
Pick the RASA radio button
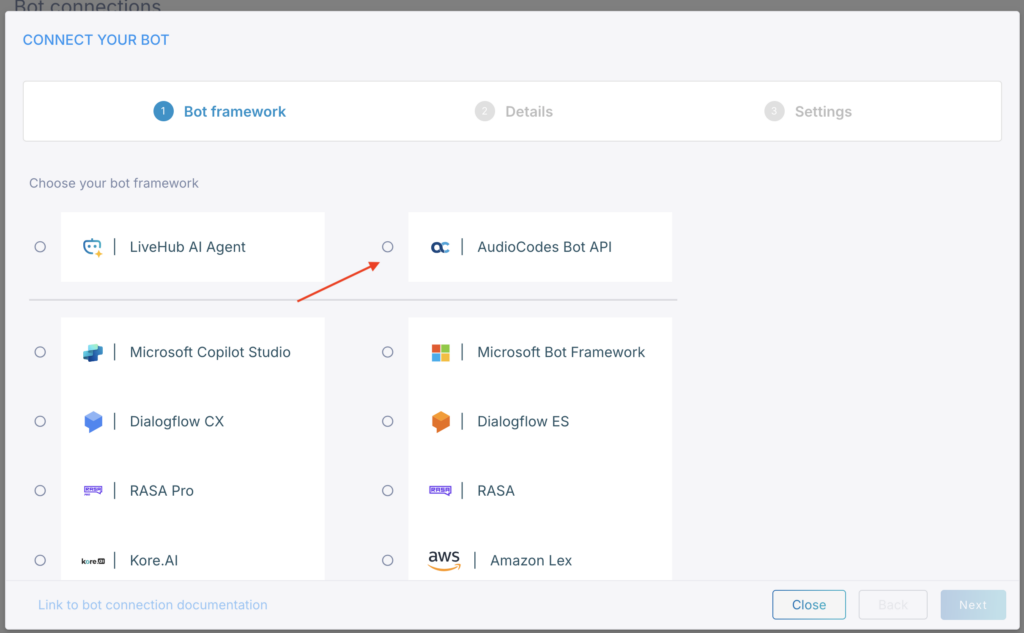pyautogui.click(x=388, y=491)
